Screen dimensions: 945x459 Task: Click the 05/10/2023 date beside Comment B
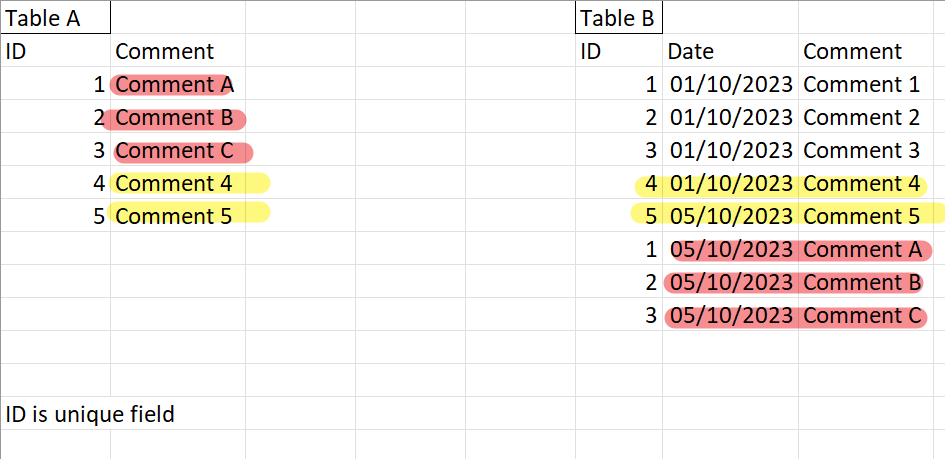[730, 282]
